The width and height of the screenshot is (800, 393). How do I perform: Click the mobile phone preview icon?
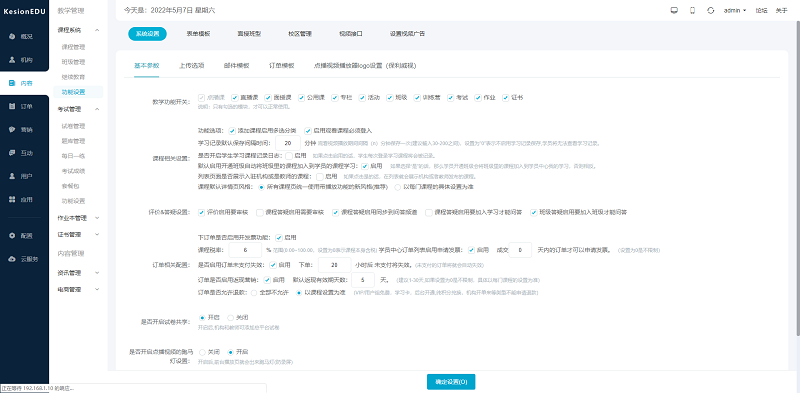[x=692, y=10]
